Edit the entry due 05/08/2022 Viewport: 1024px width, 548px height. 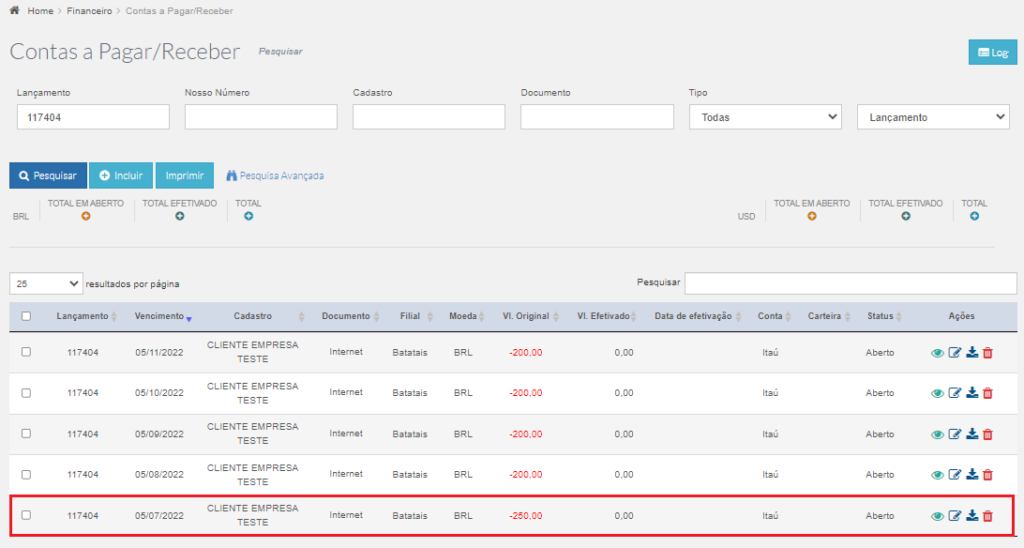click(x=955, y=475)
